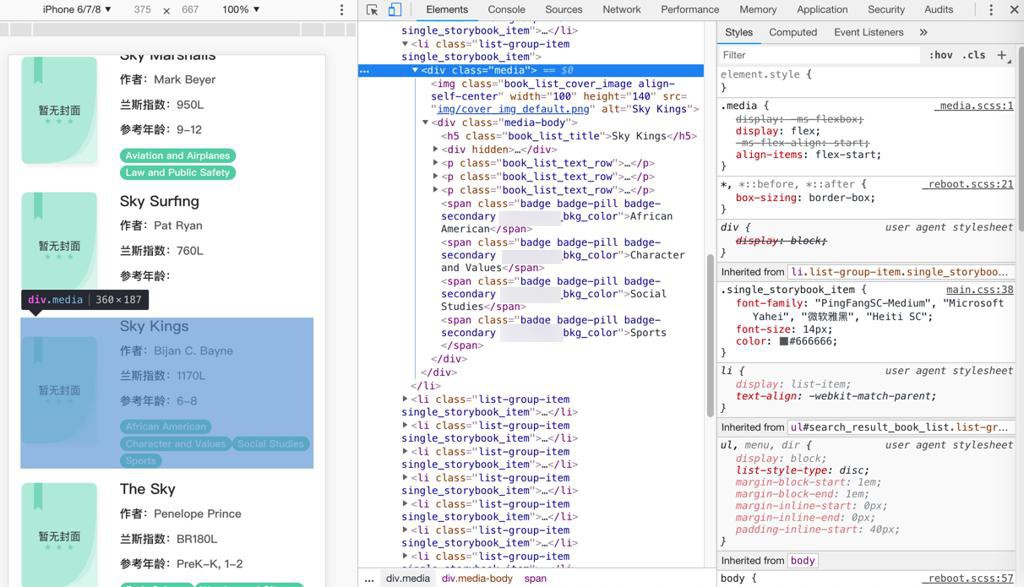Select the Styles sub-tab
Screen dimensions: 1024x587
click(739, 32)
